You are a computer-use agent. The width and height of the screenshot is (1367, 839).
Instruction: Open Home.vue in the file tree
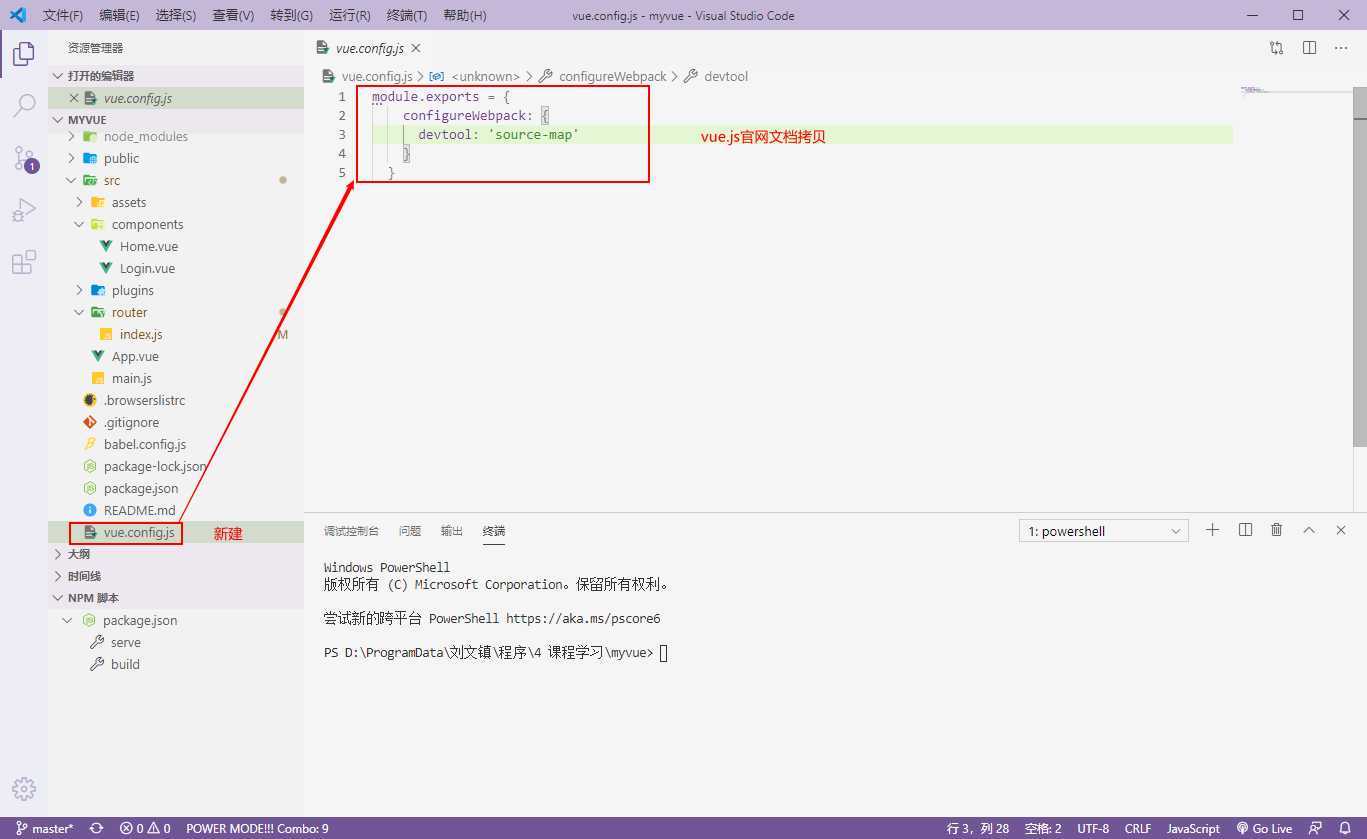148,246
